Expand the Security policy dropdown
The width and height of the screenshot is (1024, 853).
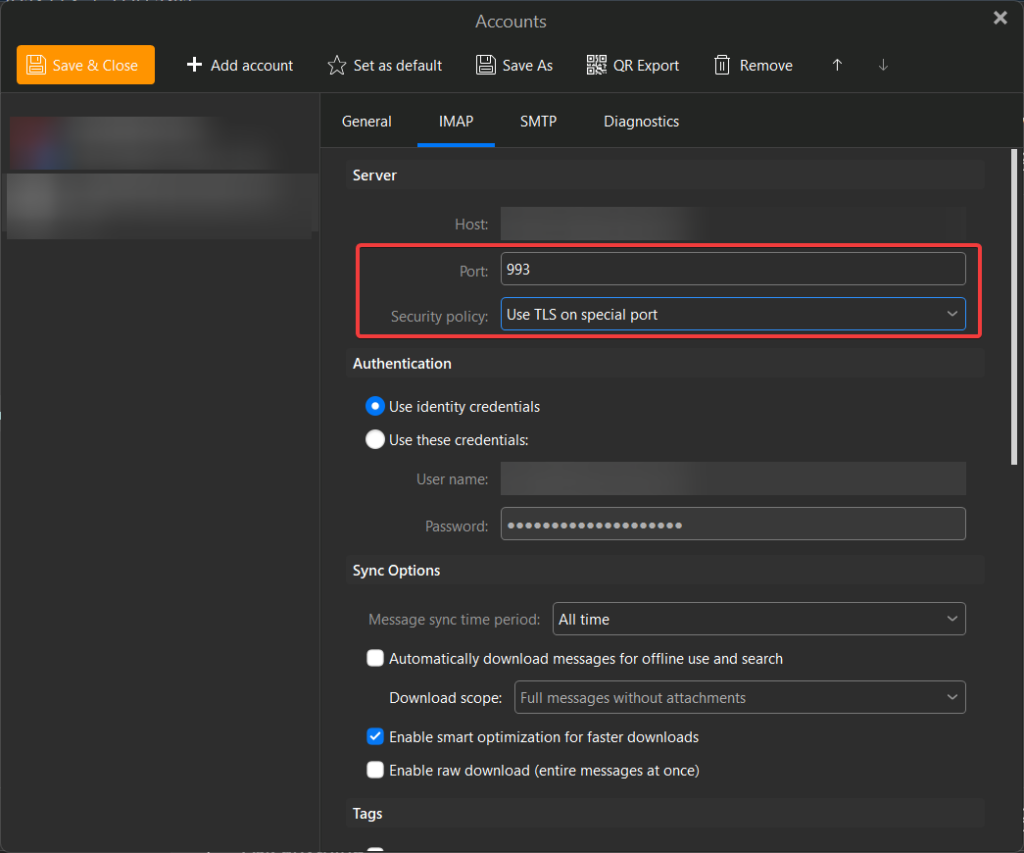733,314
